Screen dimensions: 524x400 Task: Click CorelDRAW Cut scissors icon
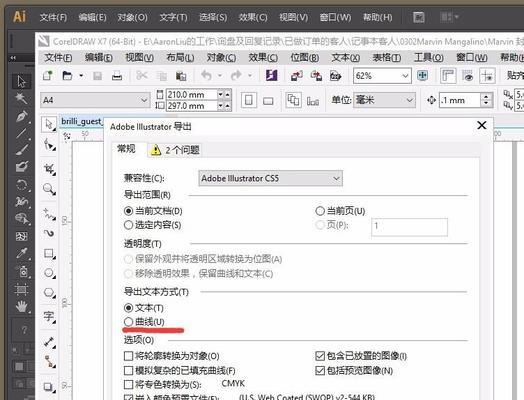(x=142, y=76)
